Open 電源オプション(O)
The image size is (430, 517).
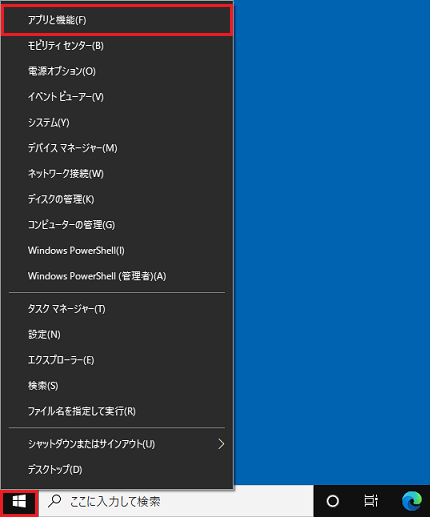pos(117,71)
